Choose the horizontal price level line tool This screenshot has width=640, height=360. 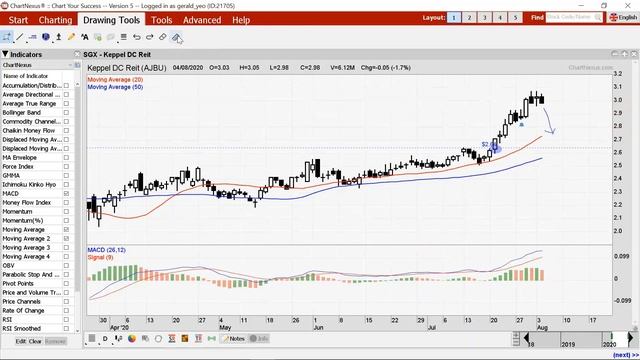click(x=33, y=37)
